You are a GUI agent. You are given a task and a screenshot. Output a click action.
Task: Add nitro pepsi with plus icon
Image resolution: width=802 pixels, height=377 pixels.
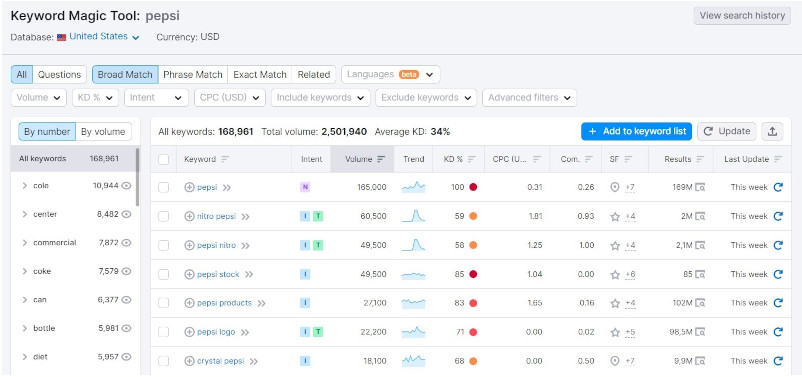189,216
